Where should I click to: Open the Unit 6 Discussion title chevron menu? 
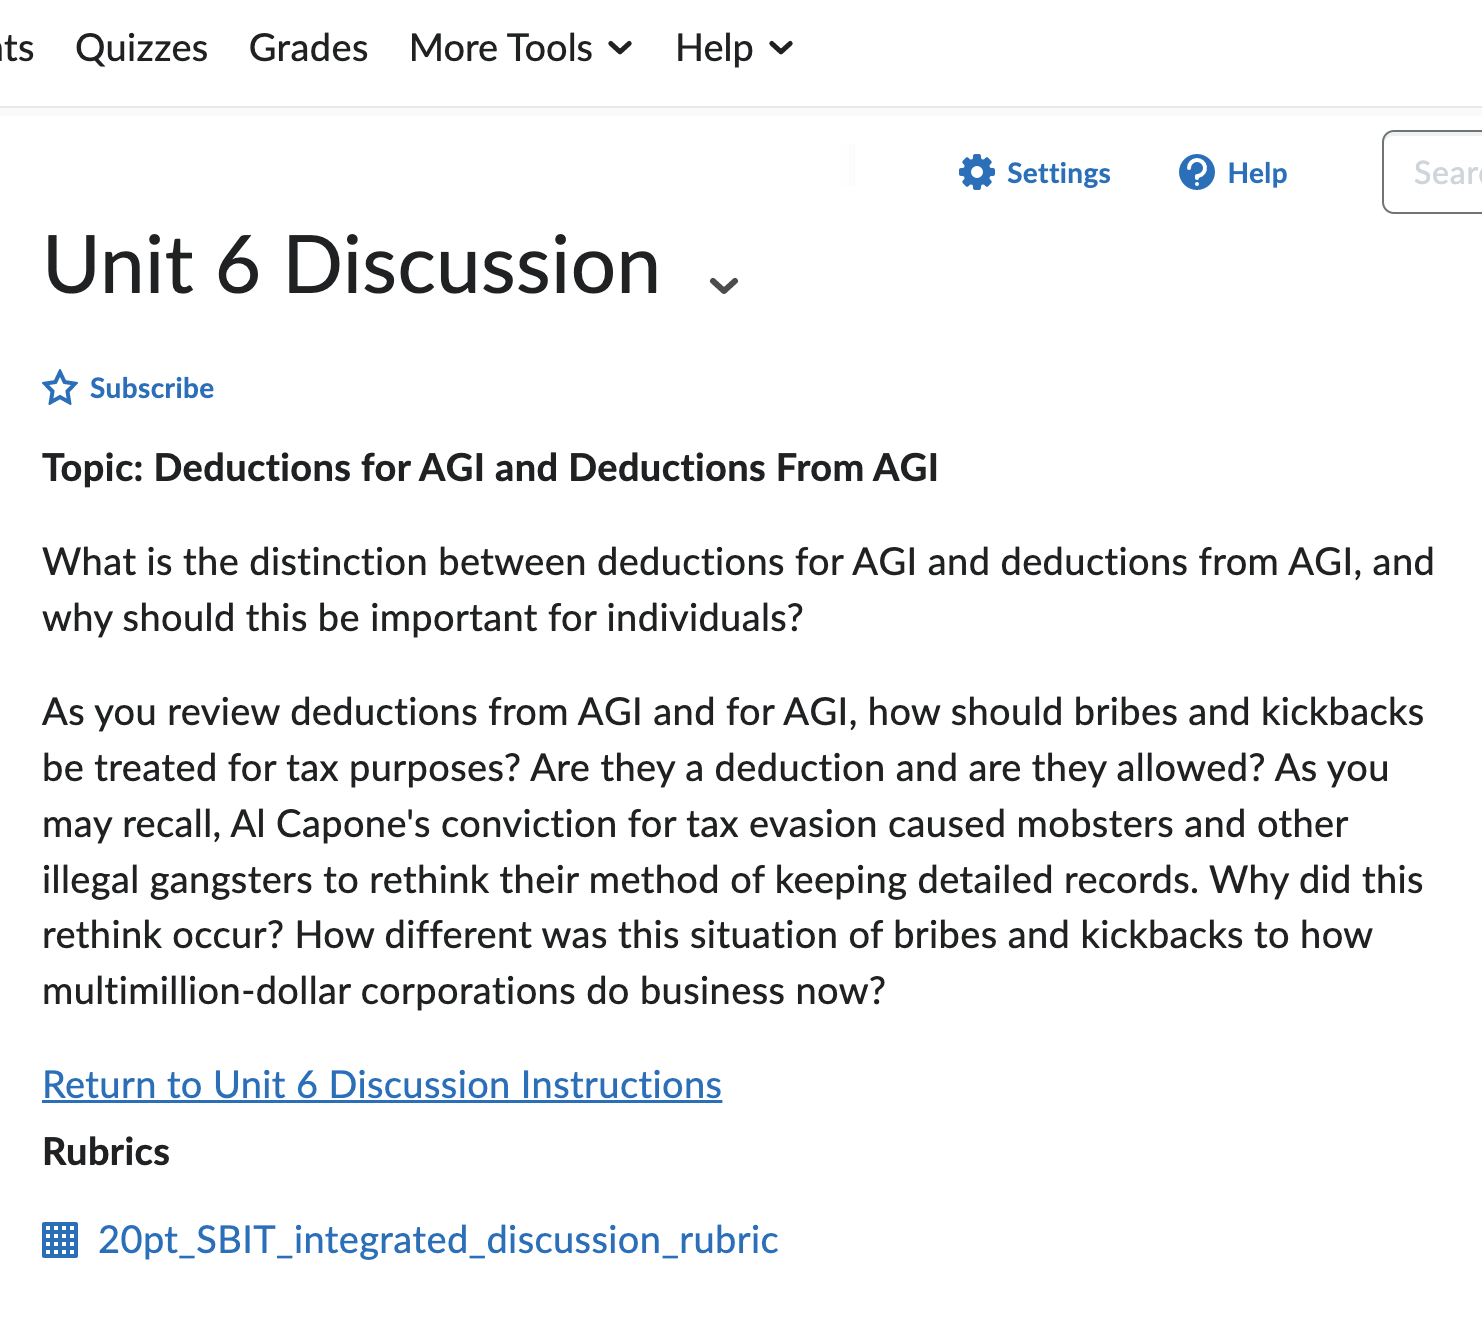tap(723, 283)
